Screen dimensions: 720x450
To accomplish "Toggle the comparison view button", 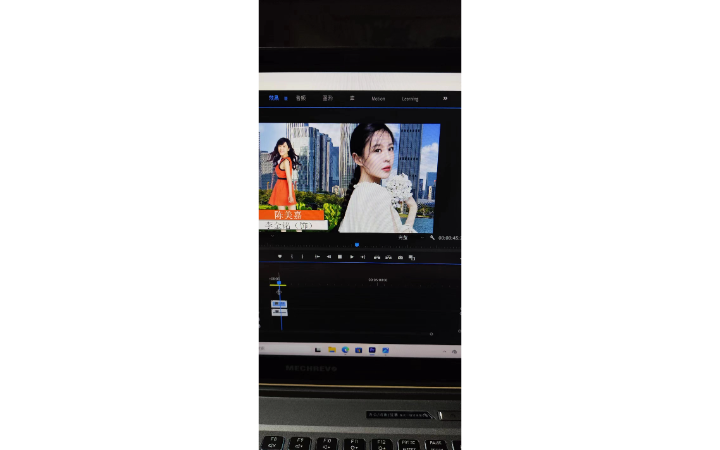I will (x=412, y=258).
